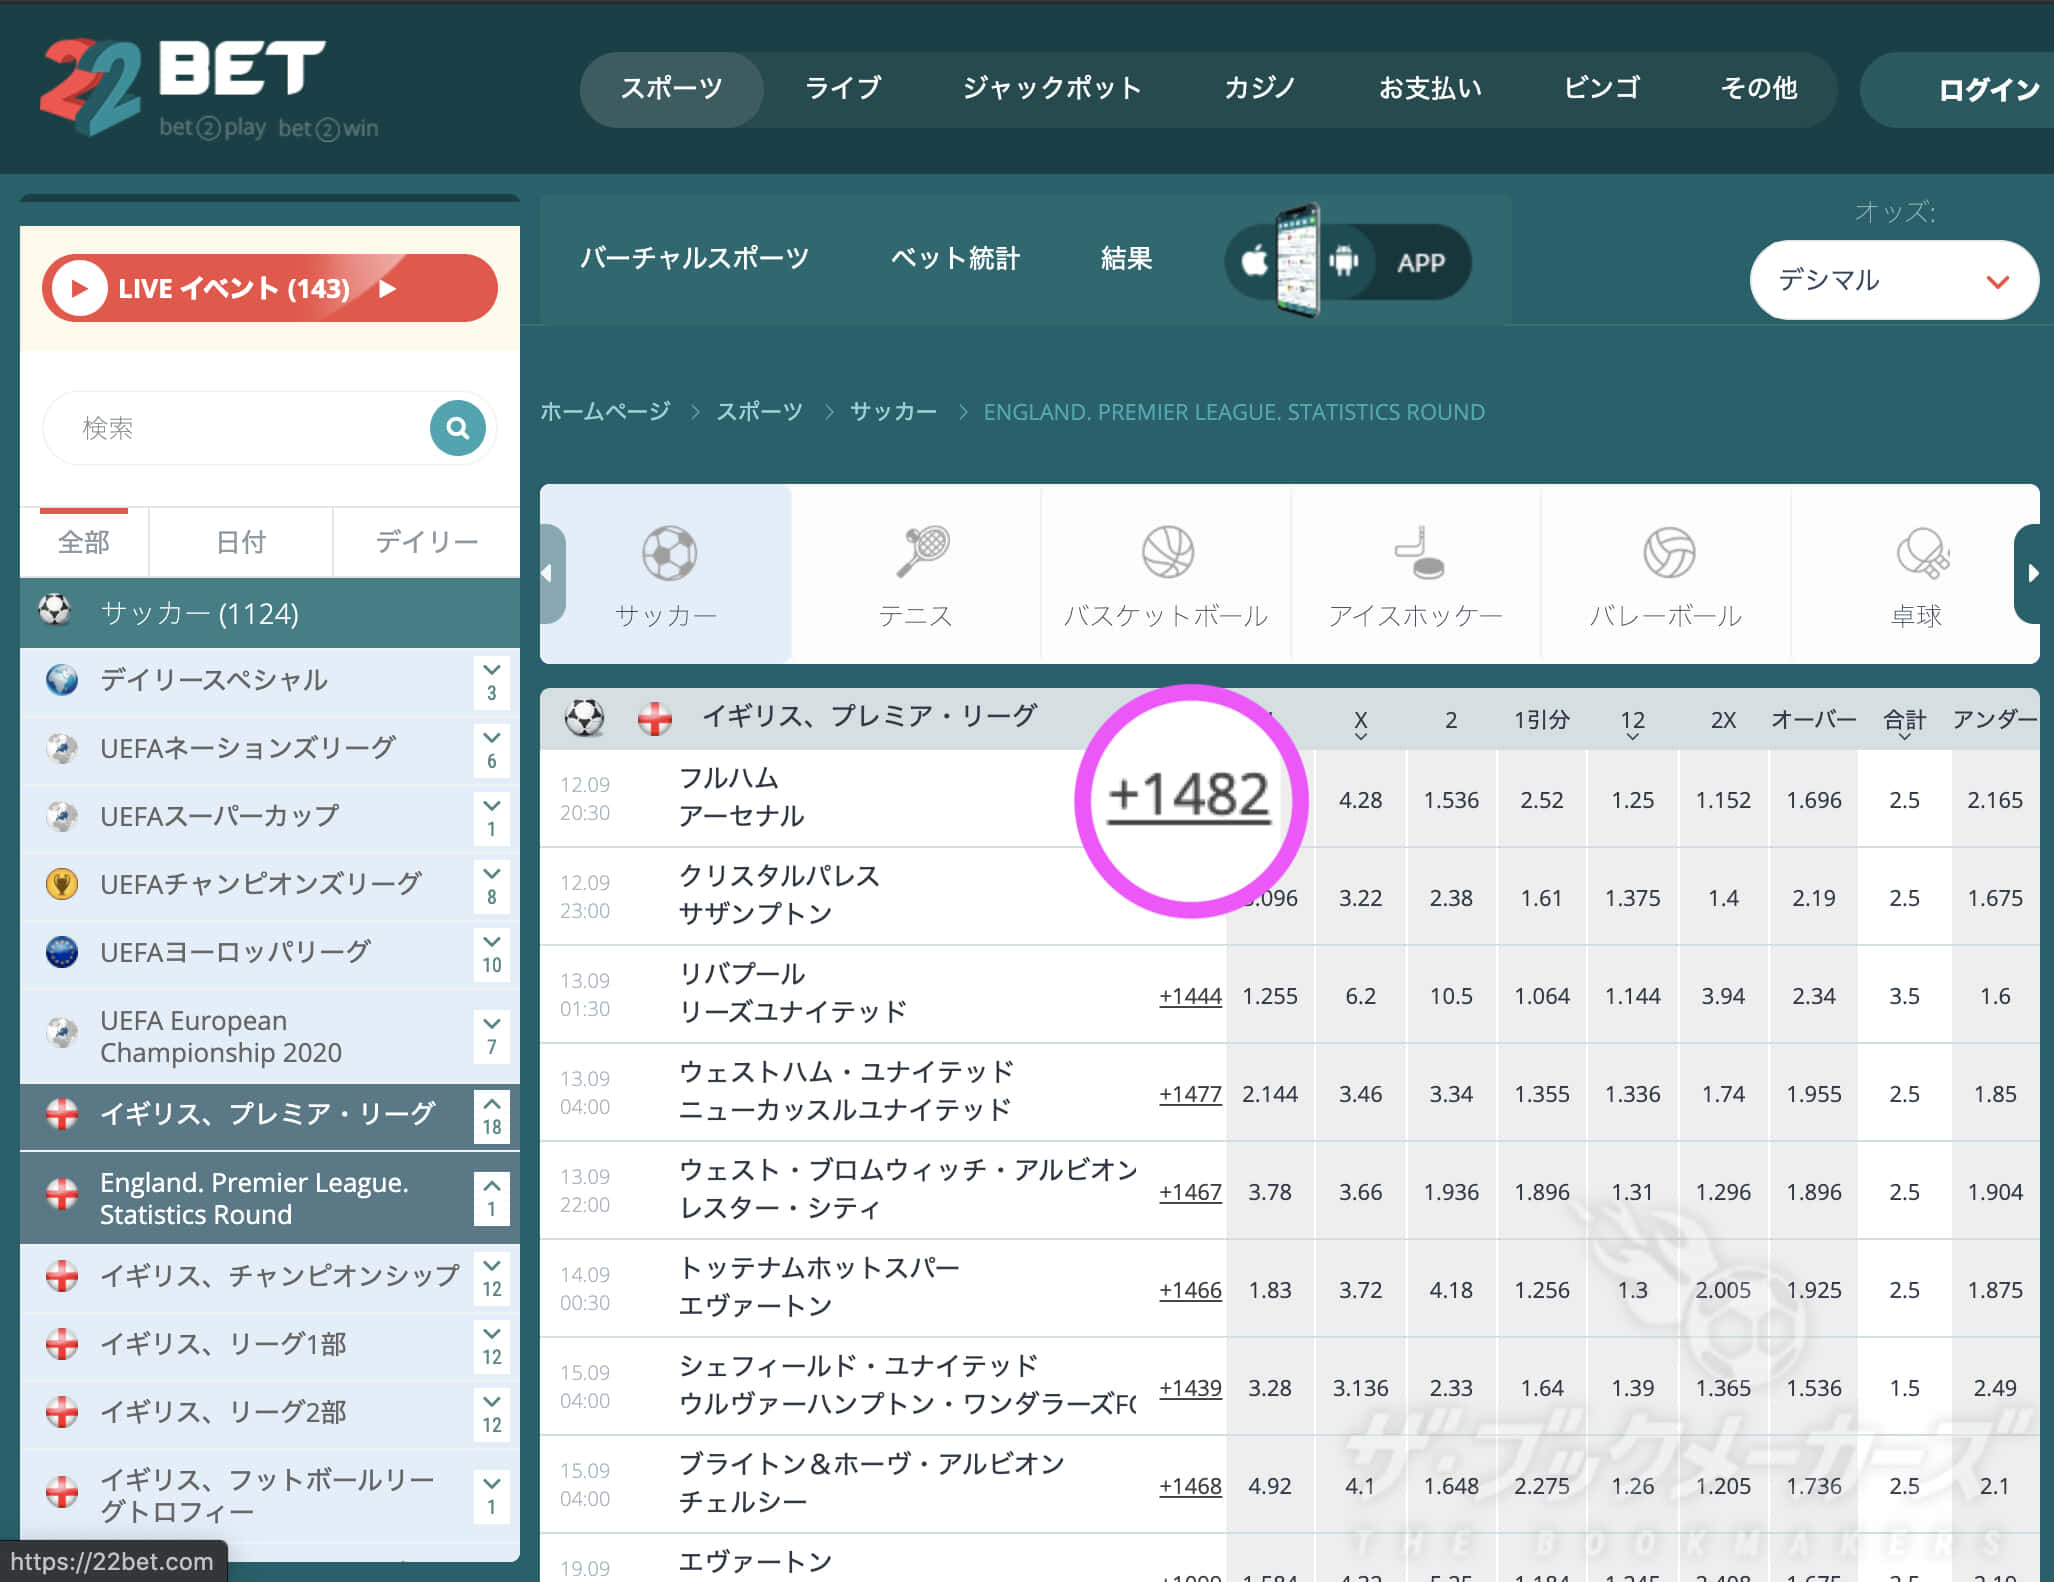Screen dimensions: 2054x1582
Task: Expand UEFAチャンピオンズリーグ in the sidebar
Action: tap(491, 886)
